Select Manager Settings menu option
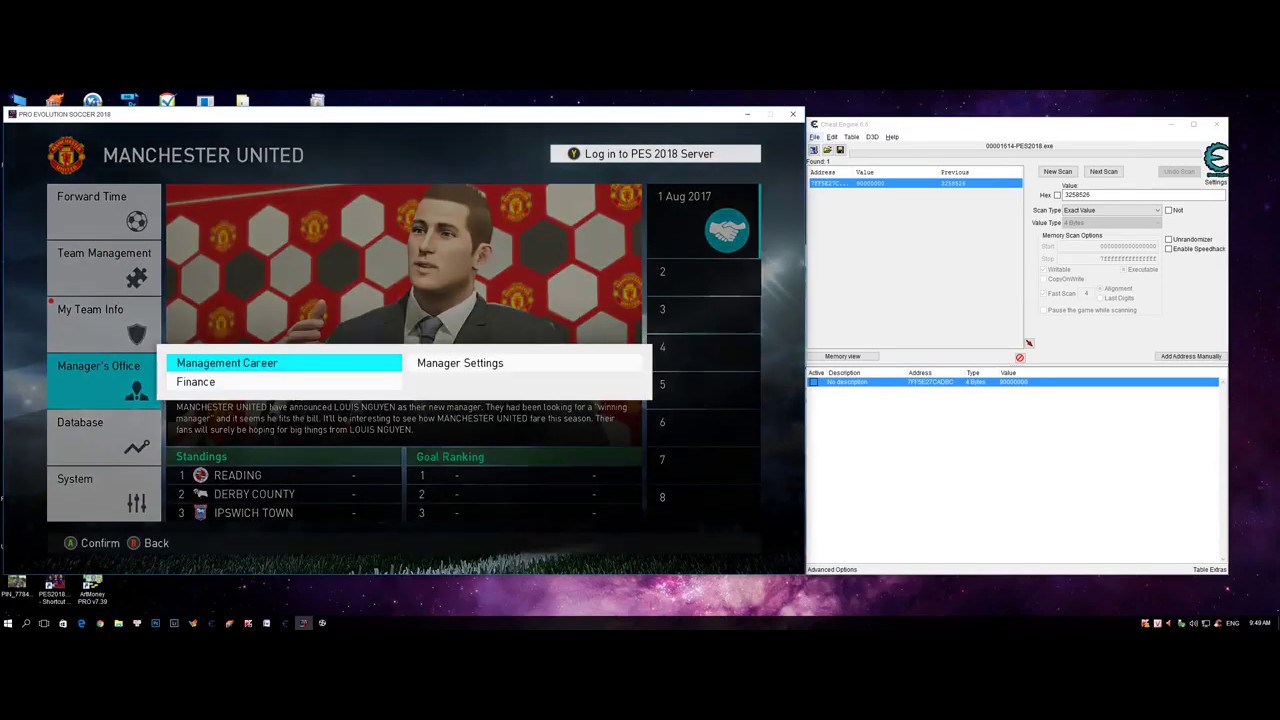1280x720 pixels. (524, 363)
